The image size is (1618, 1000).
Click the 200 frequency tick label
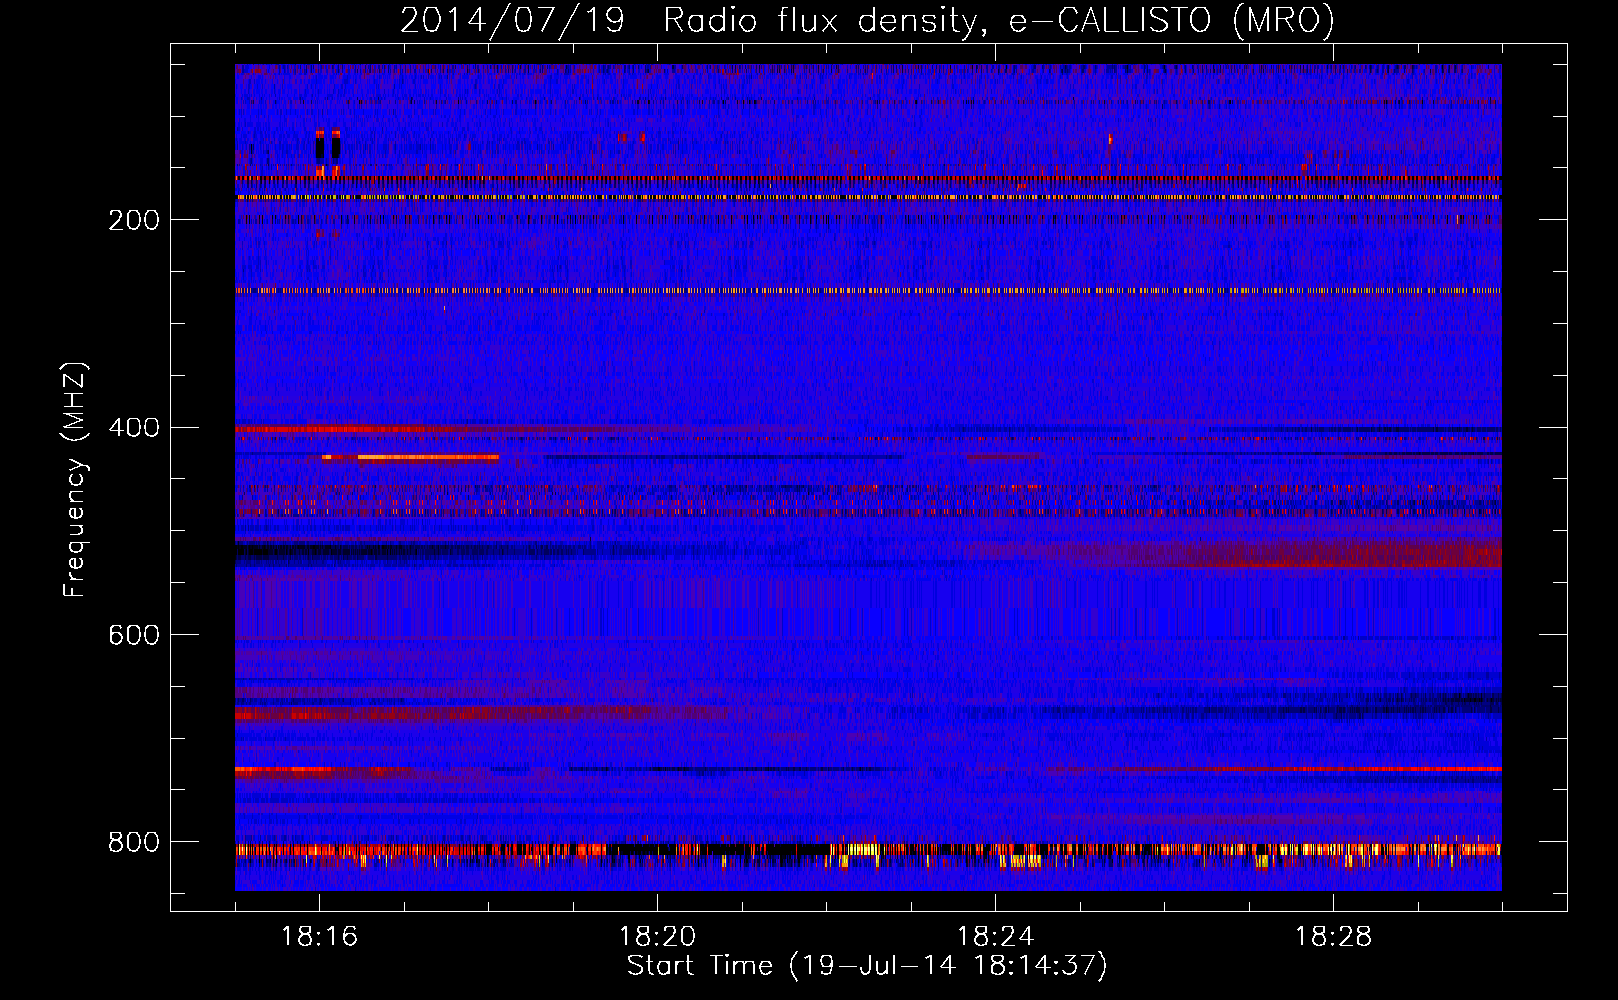tap(134, 220)
